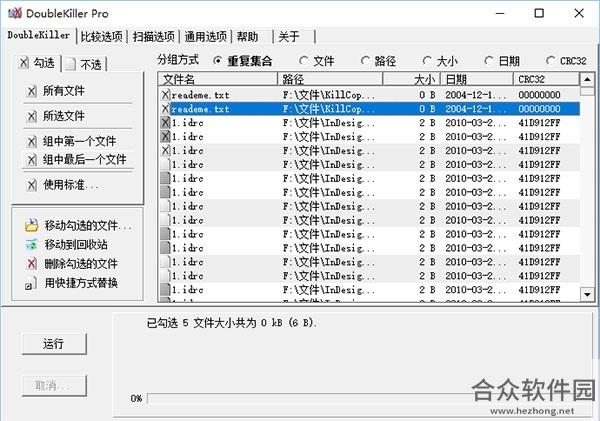Click 组中最后一个文件 option

coord(85,160)
